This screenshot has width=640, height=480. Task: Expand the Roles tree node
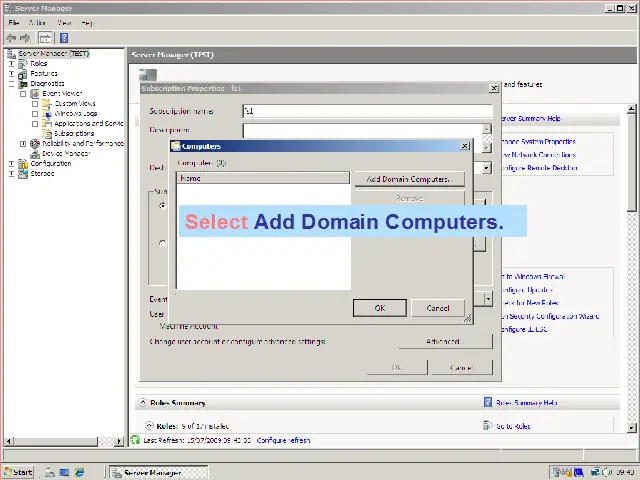tap(11, 64)
